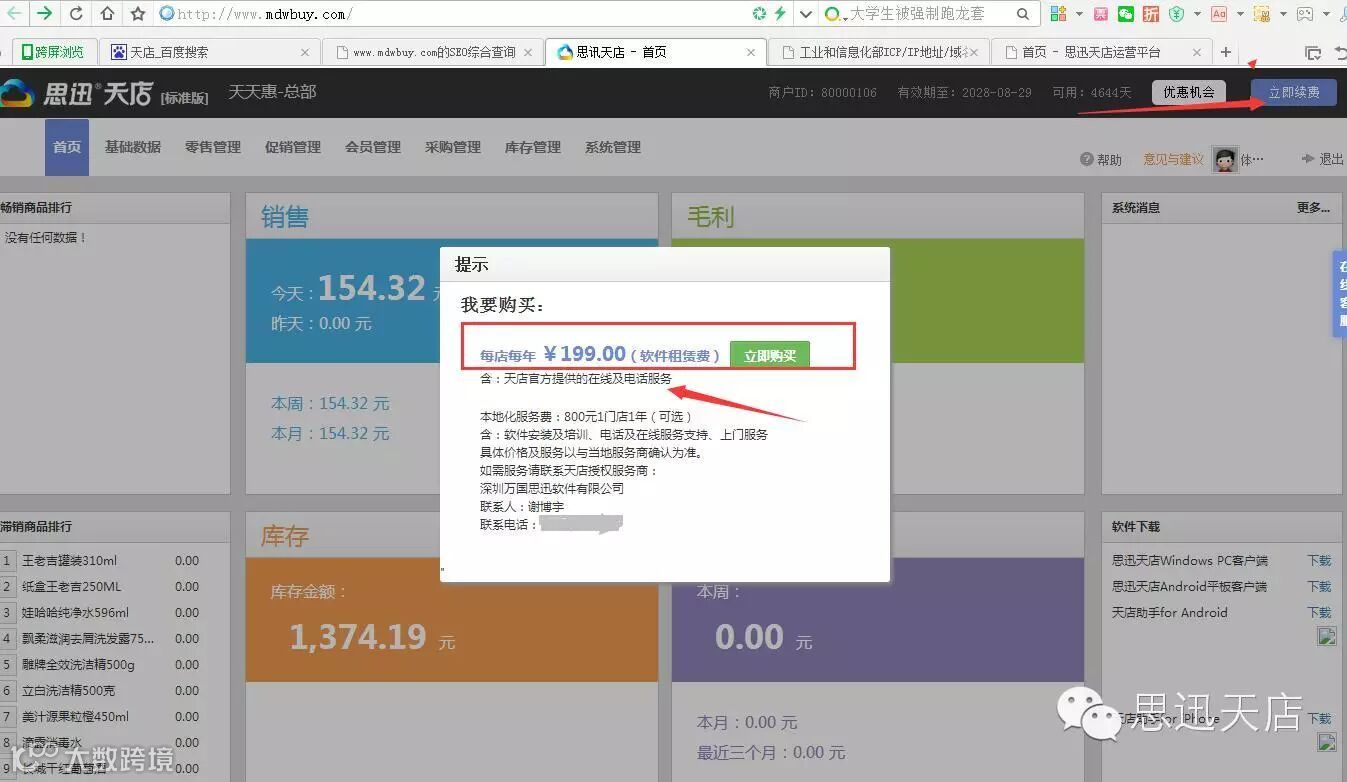Reload the page with the refresh icon
Image resolution: width=1347 pixels, height=782 pixels.
76,14
